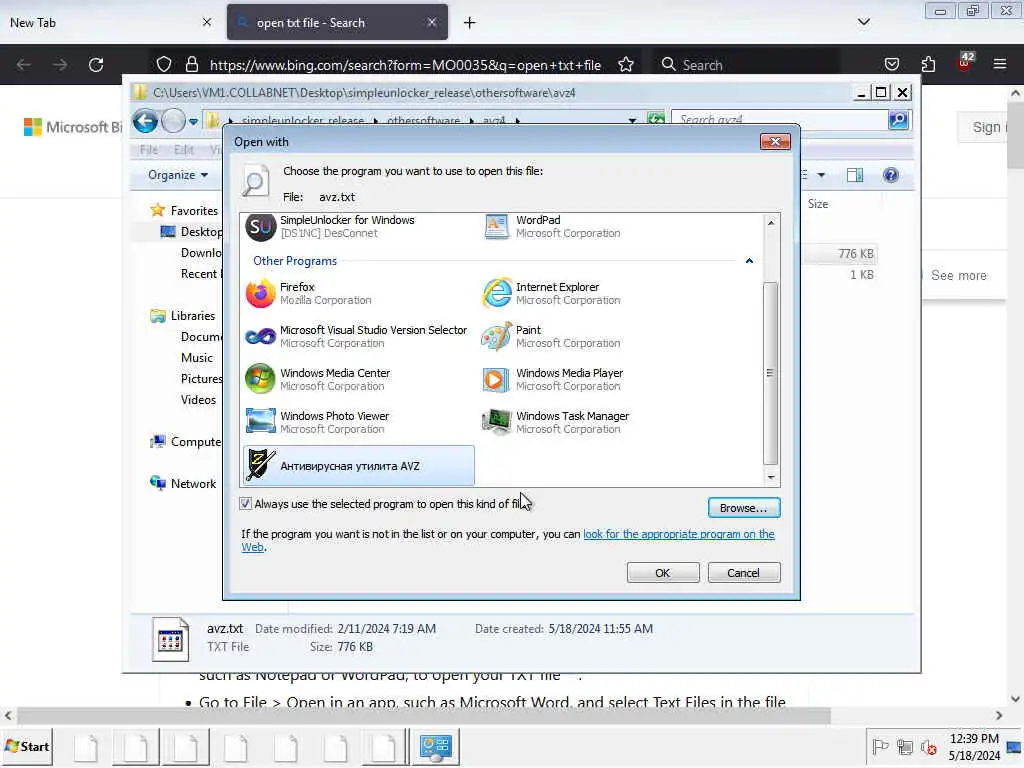
Task: Select SimpleUnlocker for Windows program
Action: pyautogui.click(x=358, y=227)
